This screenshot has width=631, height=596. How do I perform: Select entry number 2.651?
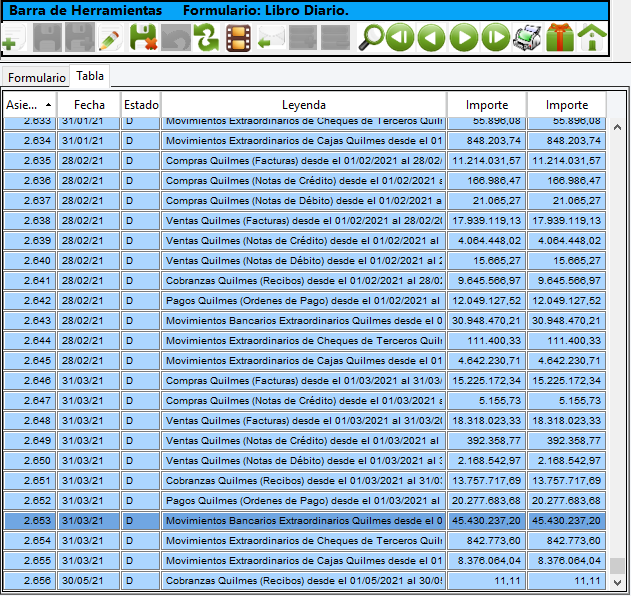(29, 481)
